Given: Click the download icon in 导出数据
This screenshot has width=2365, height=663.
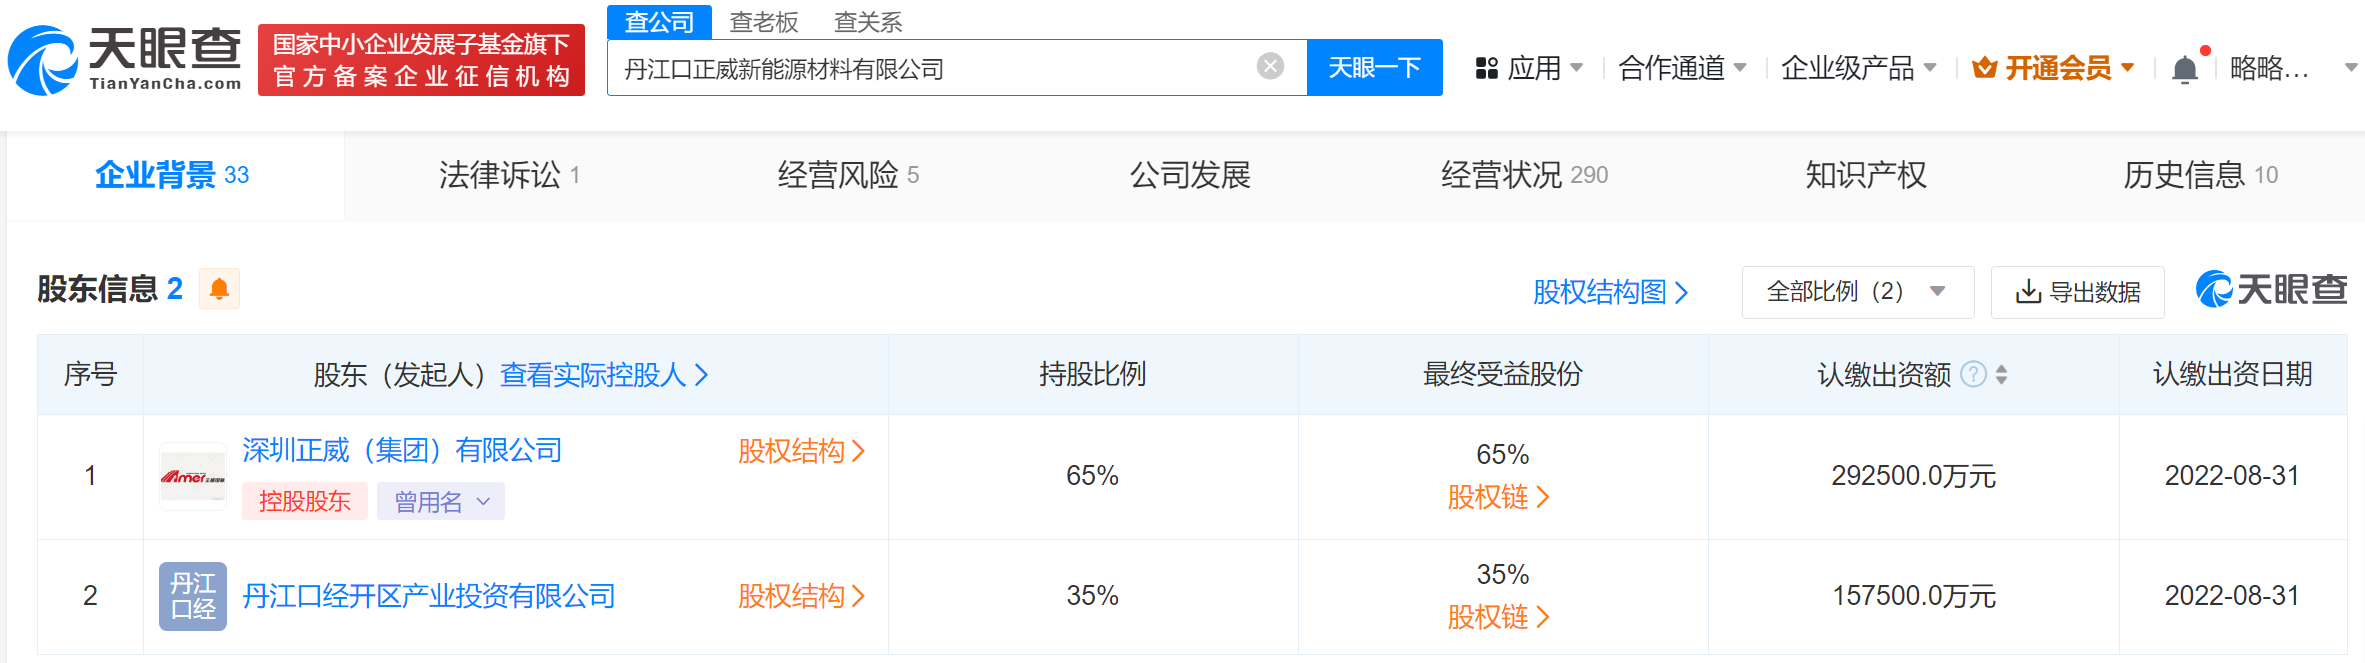Looking at the screenshot, I should coord(2028,292).
